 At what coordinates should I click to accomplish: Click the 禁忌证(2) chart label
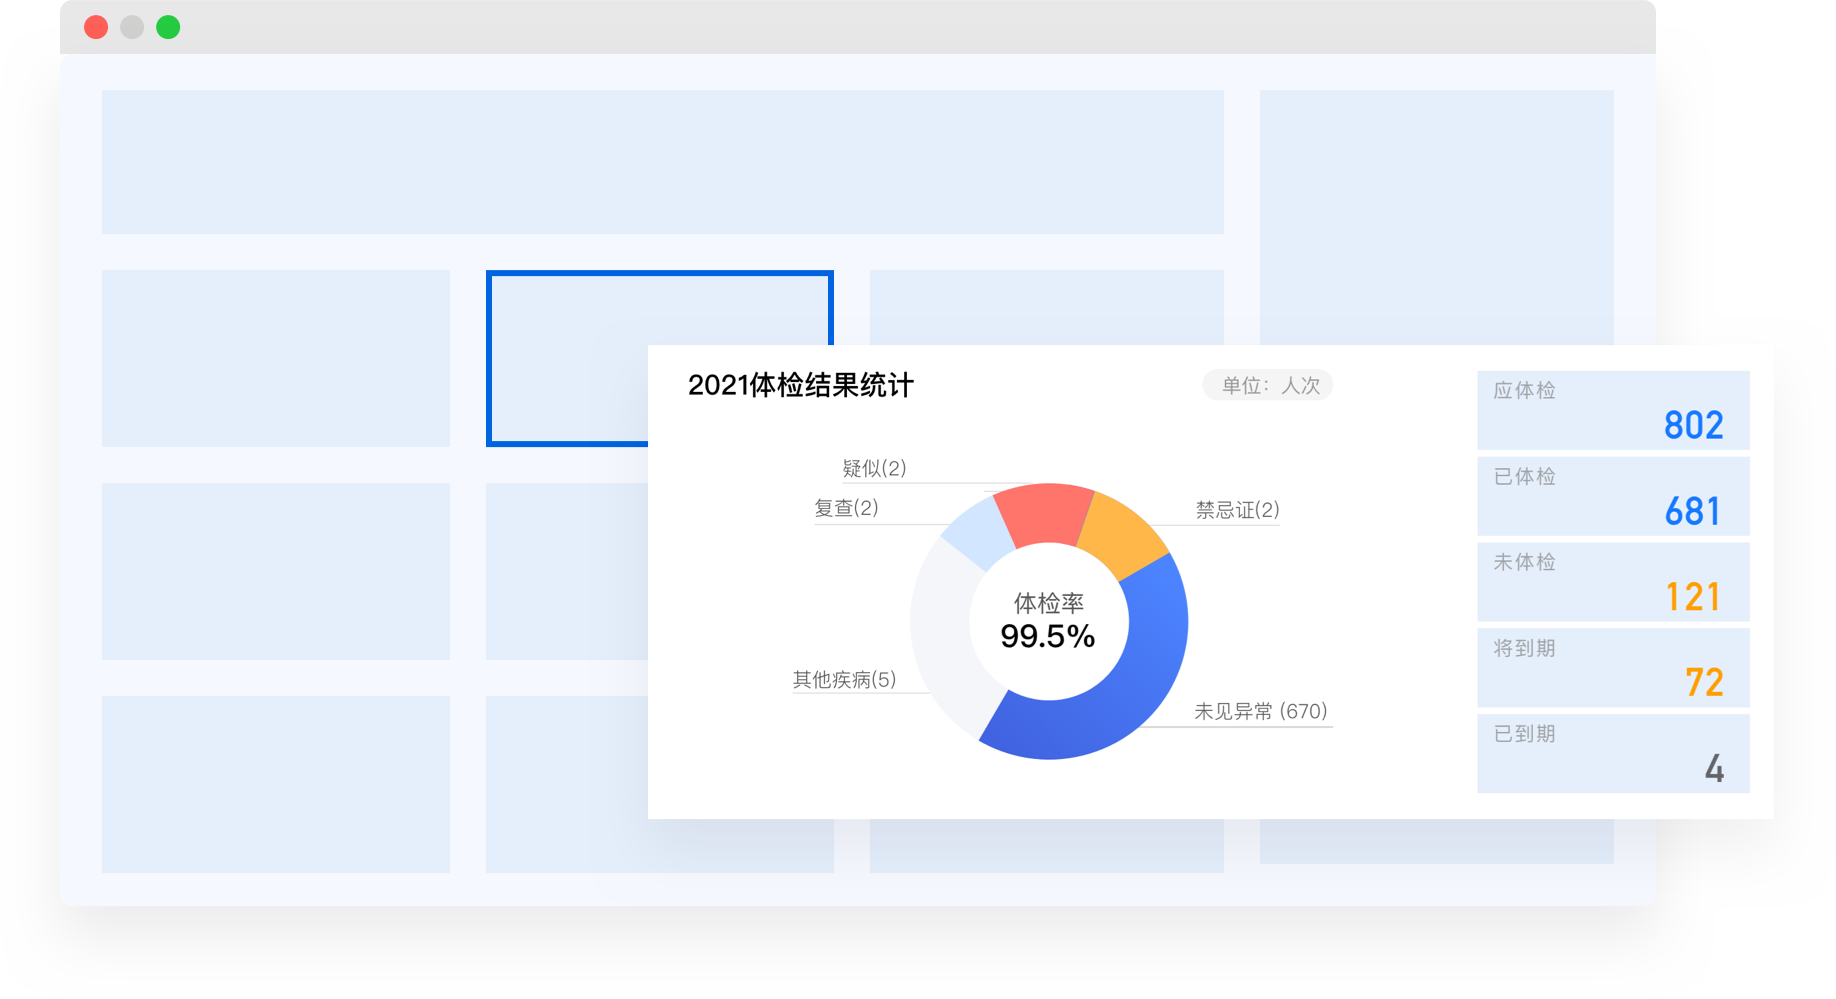tap(1237, 510)
